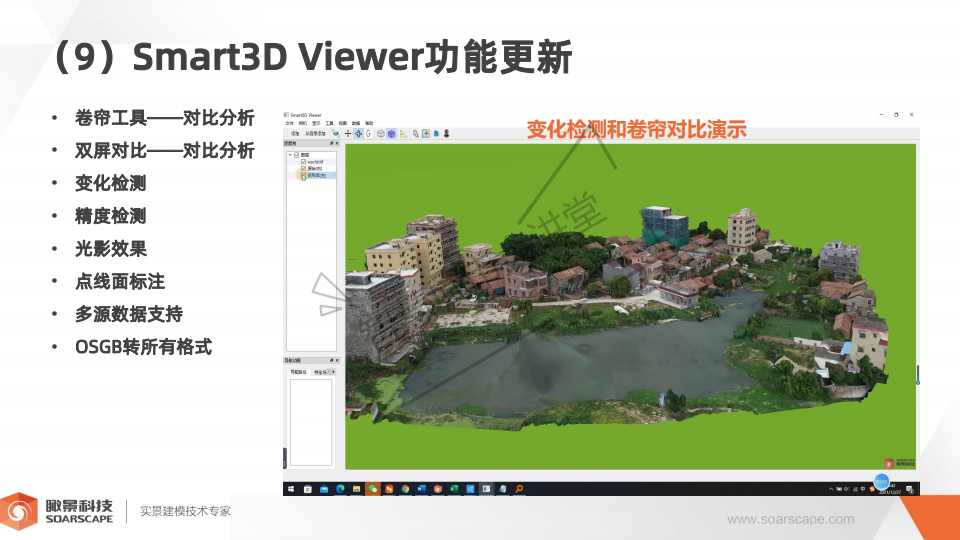Image resolution: width=960 pixels, height=540 pixels.
Task: Toggle the highlighted third layer checkbox
Action: tap(303, 175)
